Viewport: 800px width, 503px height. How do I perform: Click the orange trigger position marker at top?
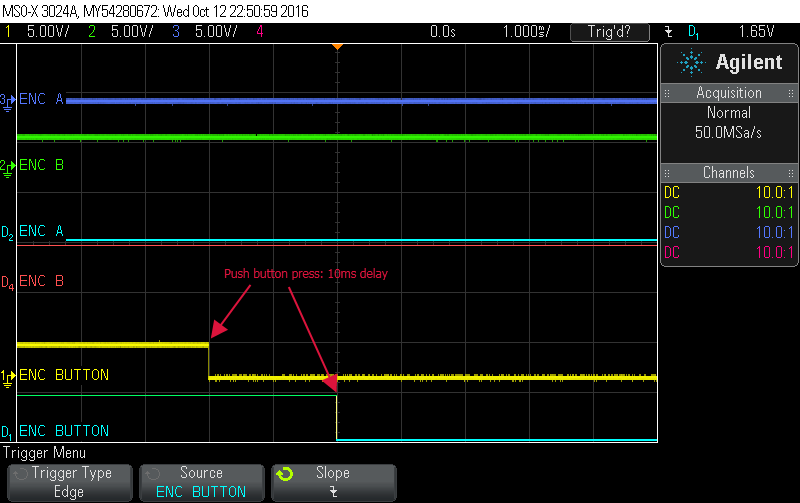coord(337,46)
